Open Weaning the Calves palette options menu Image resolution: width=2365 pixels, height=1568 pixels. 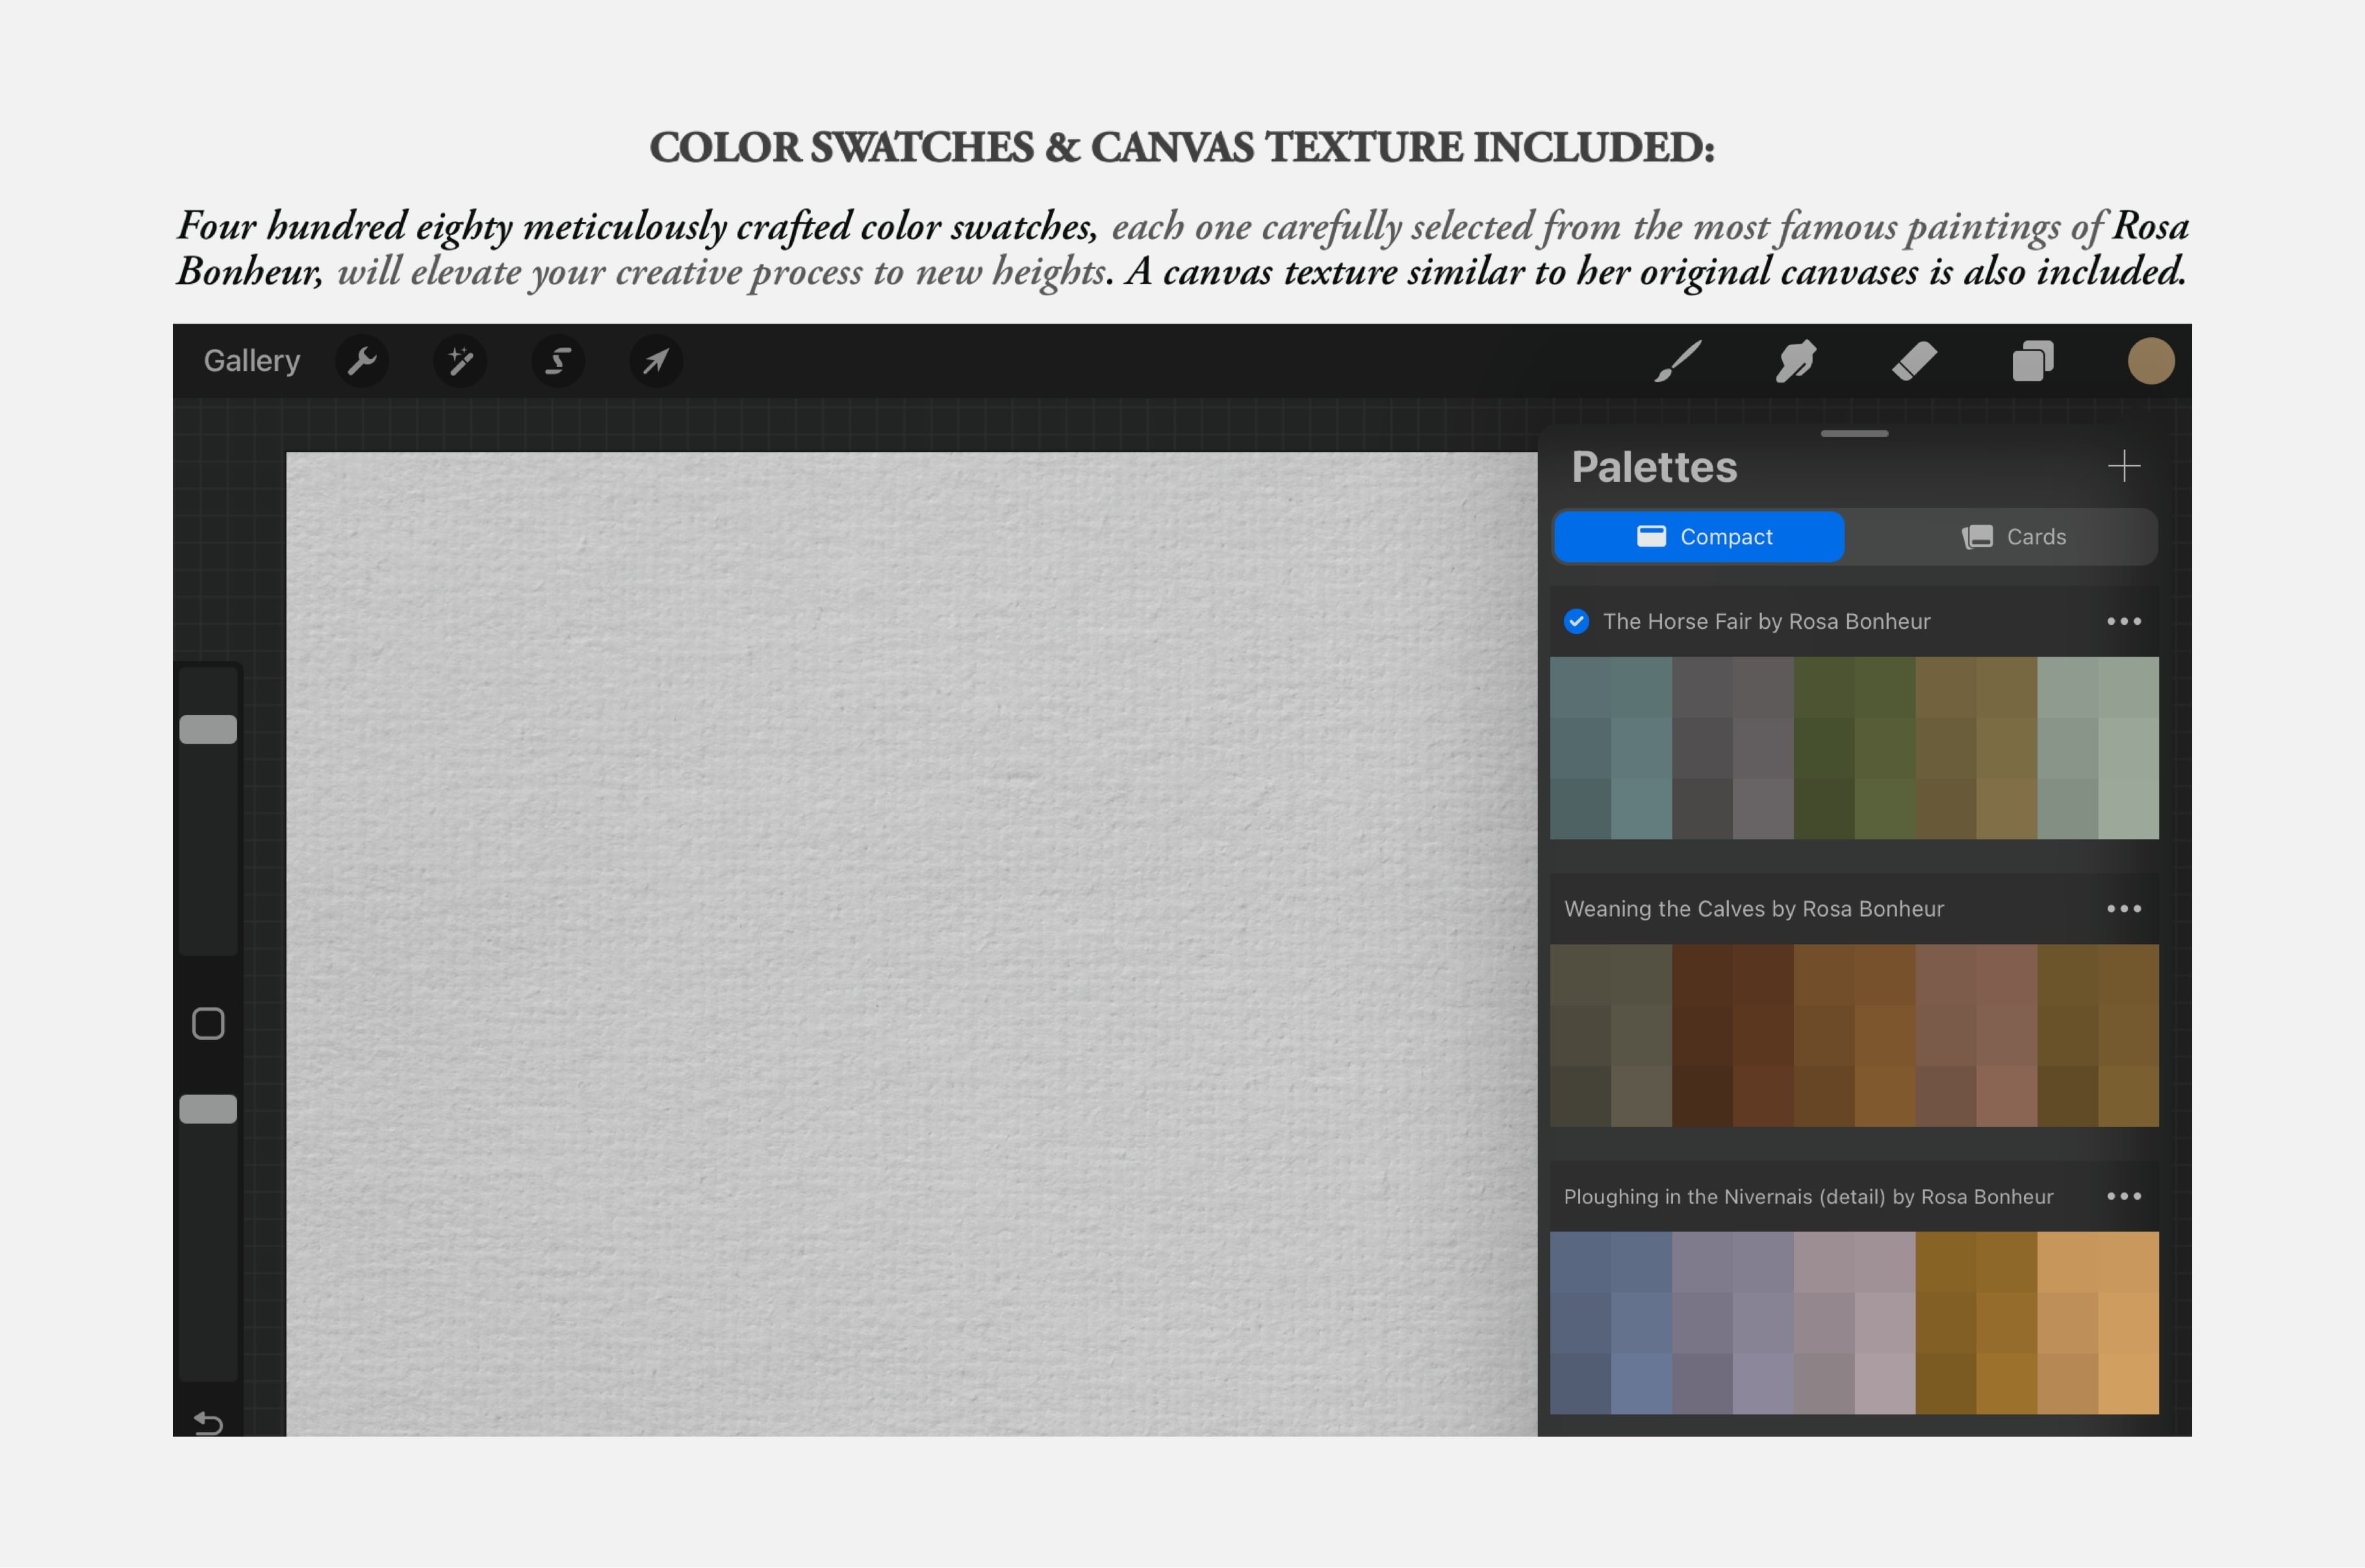pos(2123,908)
